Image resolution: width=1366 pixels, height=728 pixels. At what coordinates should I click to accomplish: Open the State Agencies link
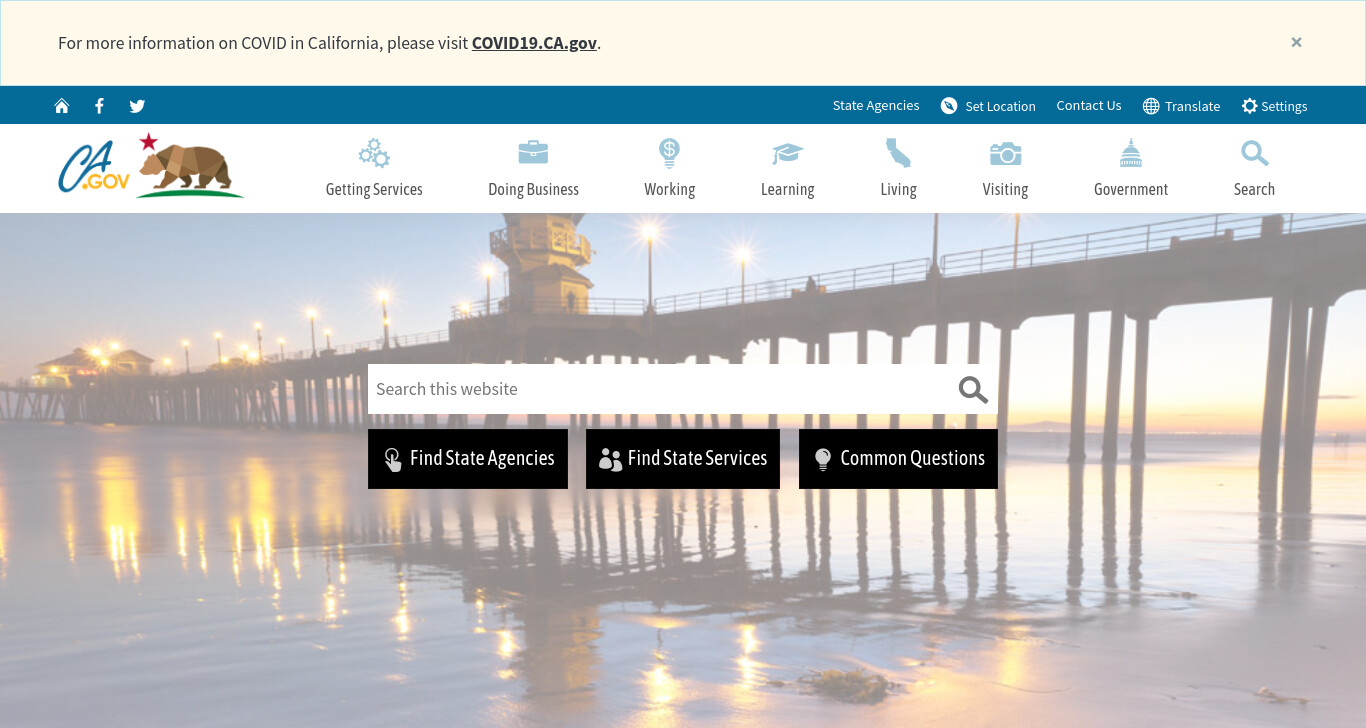[x=876, y=106]
